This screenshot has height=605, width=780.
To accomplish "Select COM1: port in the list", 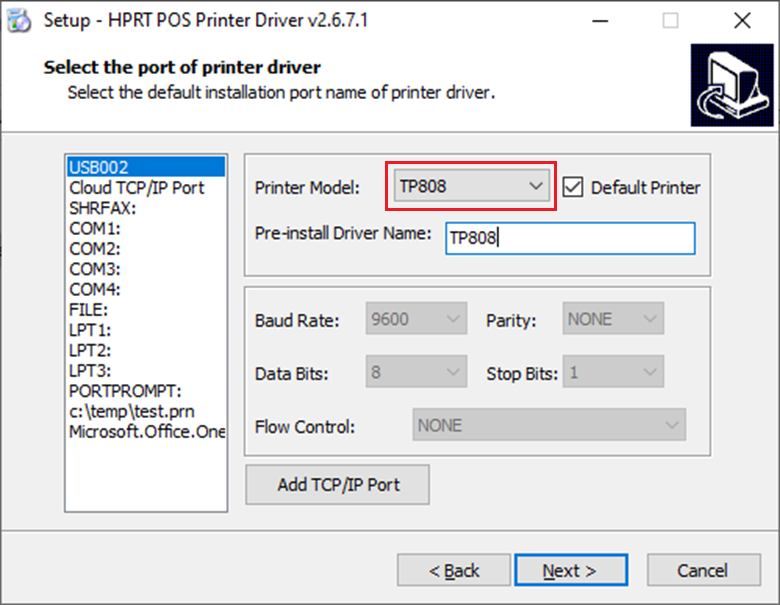I will [94, 228].
